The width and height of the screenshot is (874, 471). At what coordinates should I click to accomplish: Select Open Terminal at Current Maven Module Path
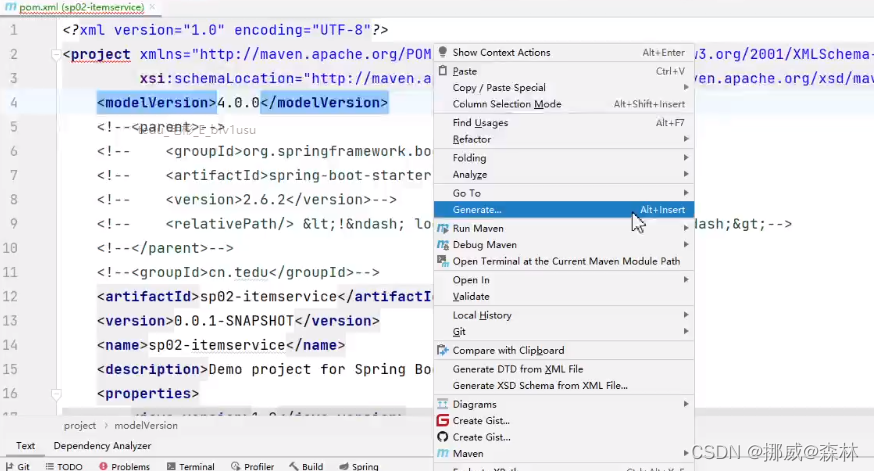click(x=564, y=261)
